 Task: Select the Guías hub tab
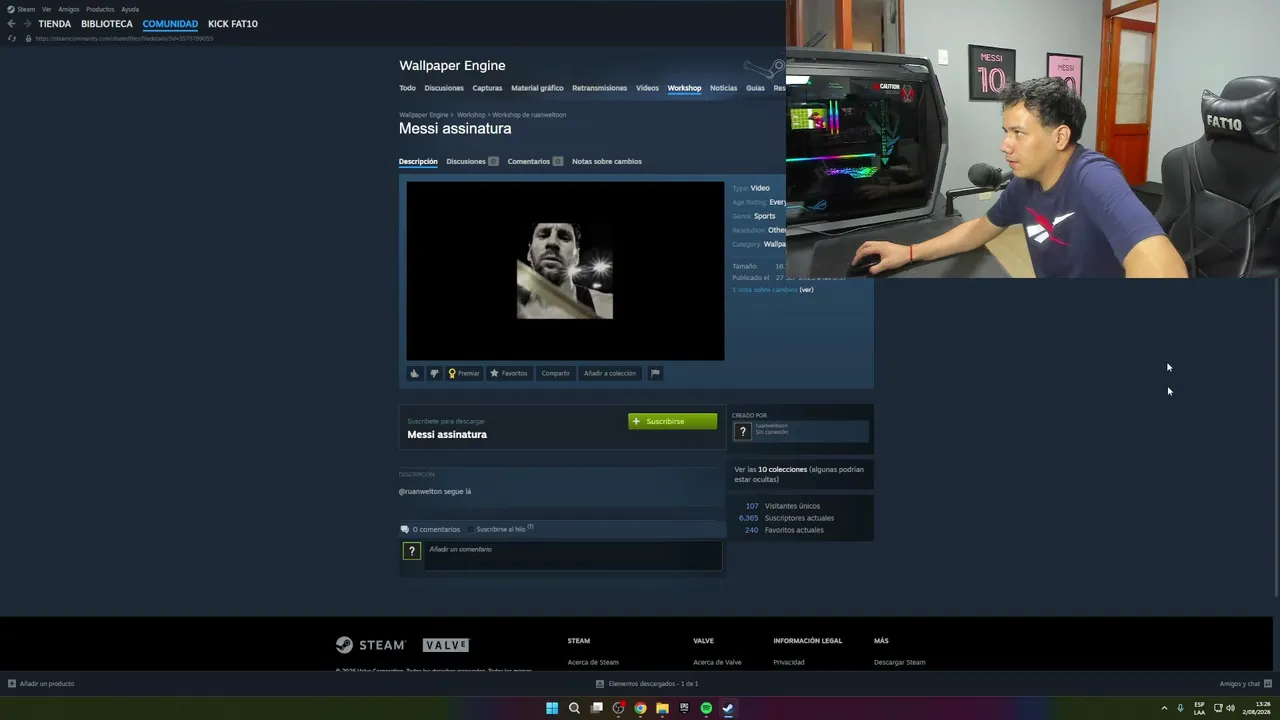(x=755, y=88)
